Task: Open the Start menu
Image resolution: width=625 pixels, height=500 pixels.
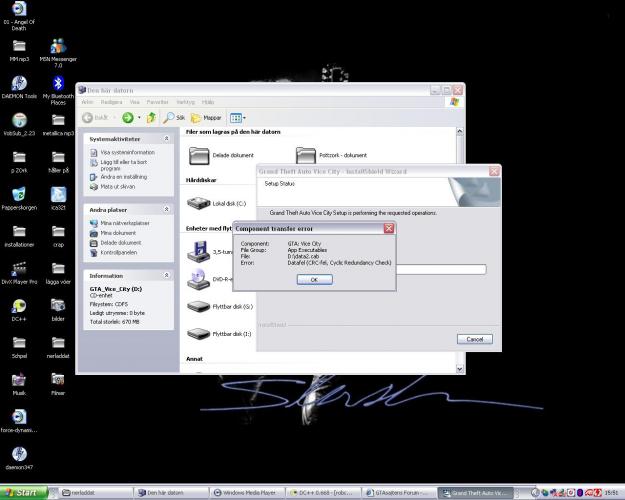Action: point(22,493)
